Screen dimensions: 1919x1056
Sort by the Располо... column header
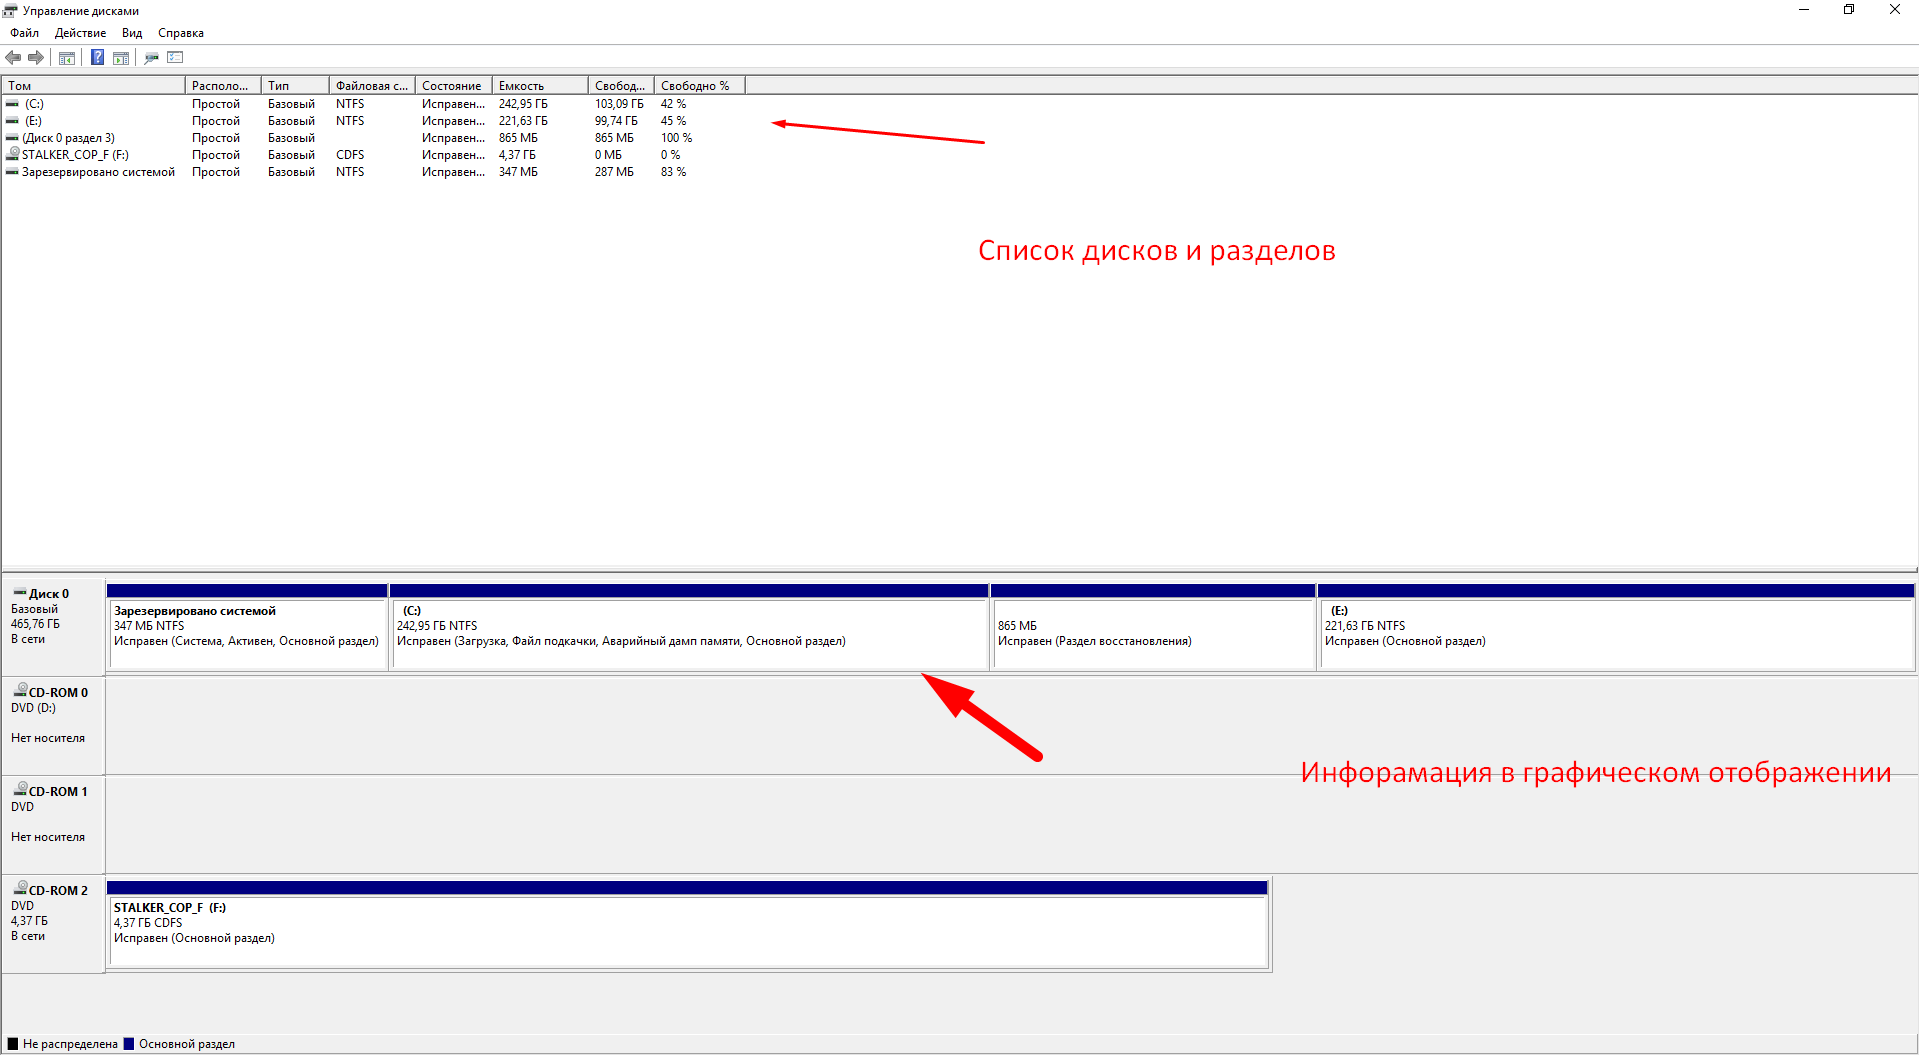(x=223, y=86)
